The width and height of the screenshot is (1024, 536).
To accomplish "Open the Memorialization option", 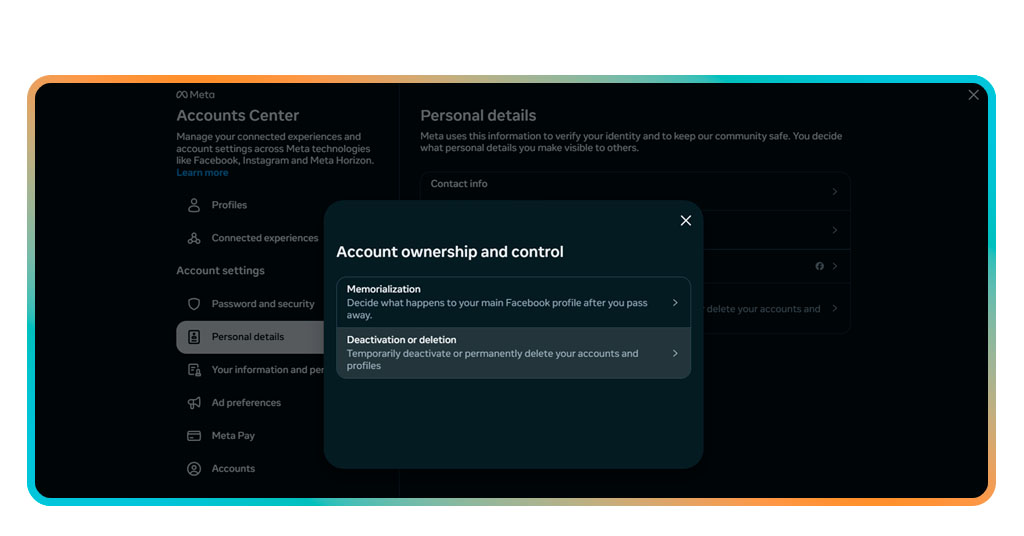I will pyautogui.click(x=513, y=302).
